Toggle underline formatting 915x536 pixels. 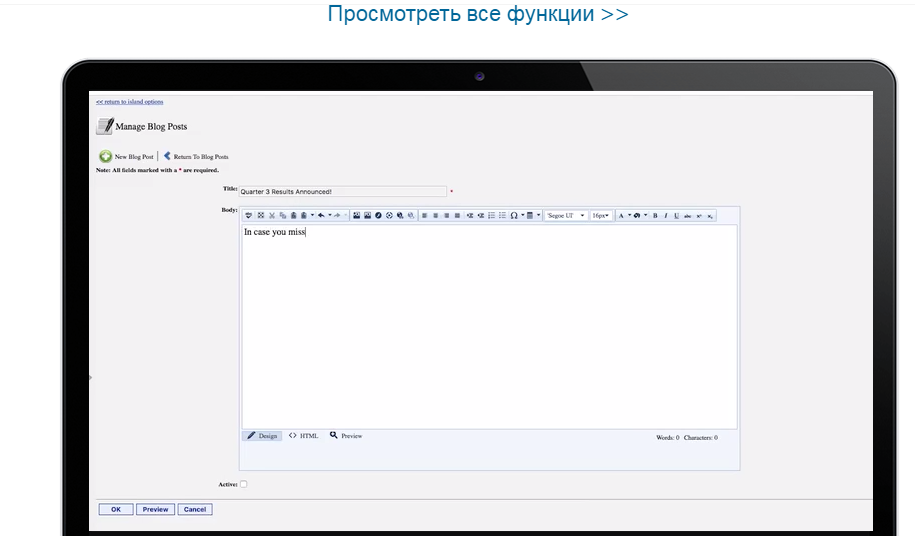pos(676,216)
